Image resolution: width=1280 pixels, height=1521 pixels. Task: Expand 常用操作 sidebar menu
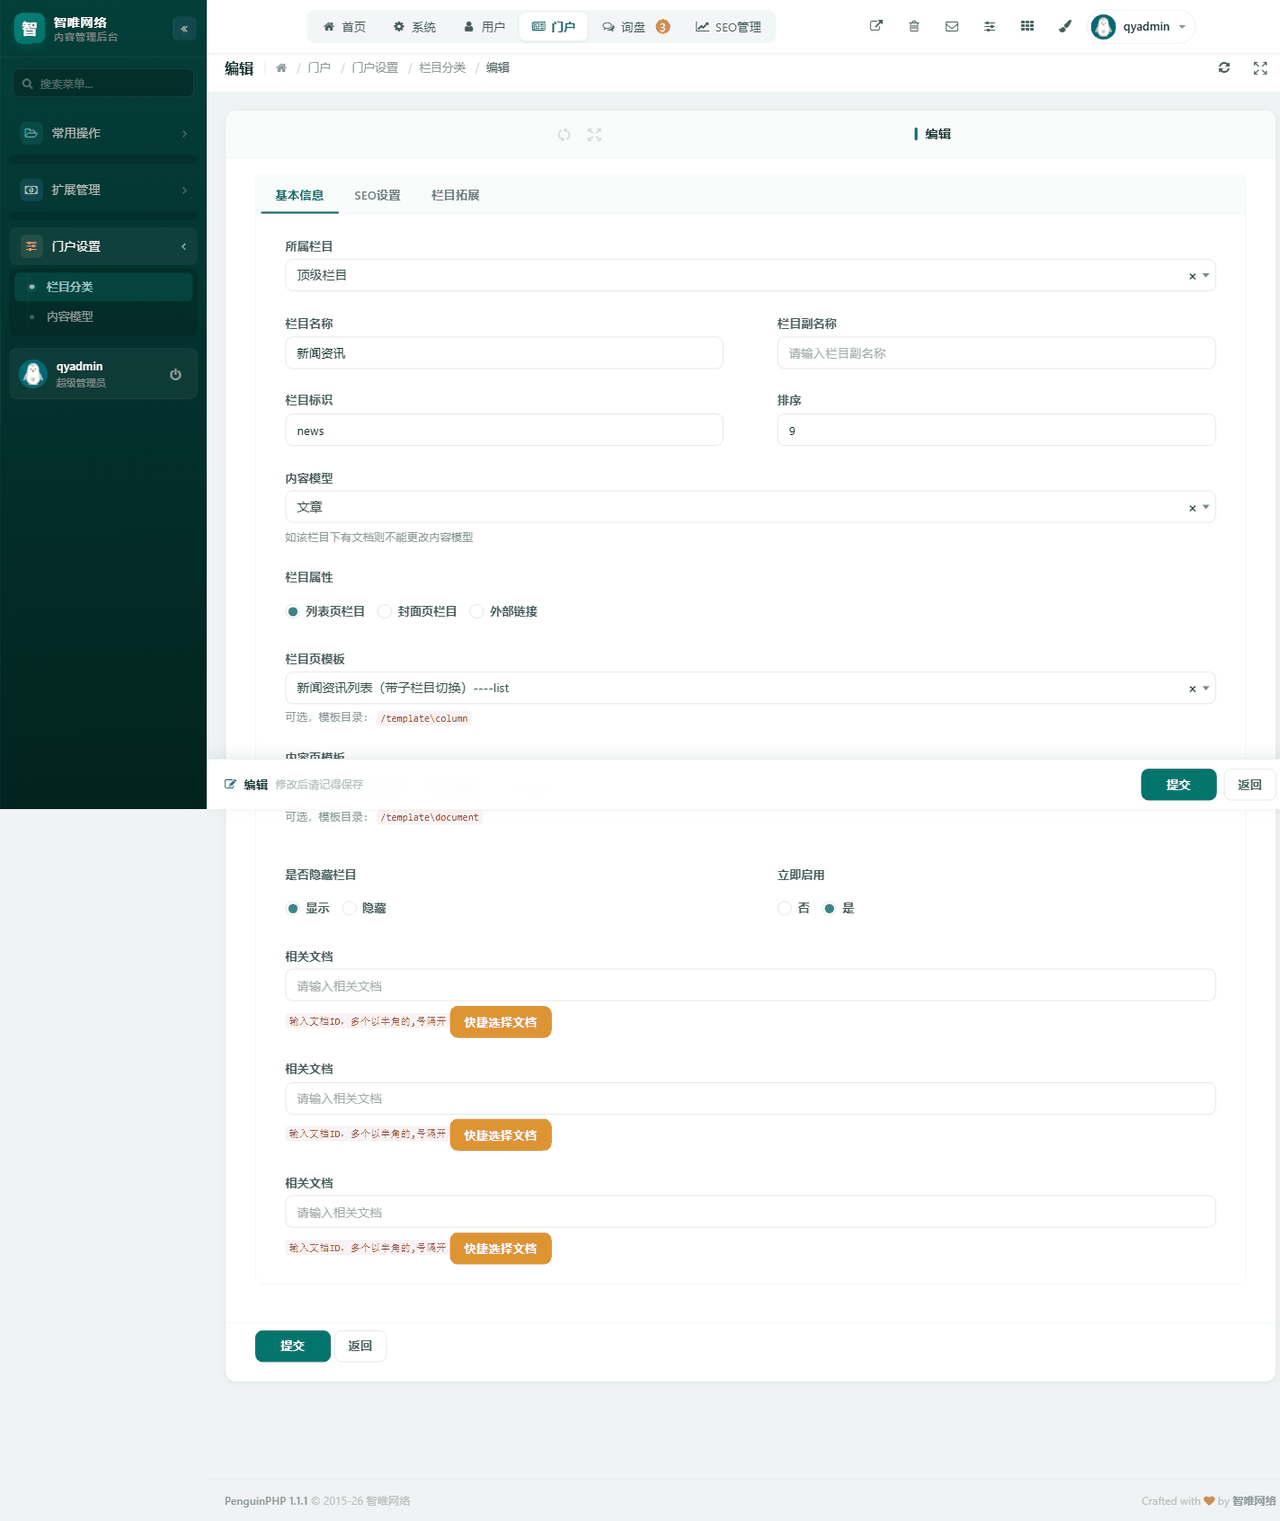(x=103, y=133)
